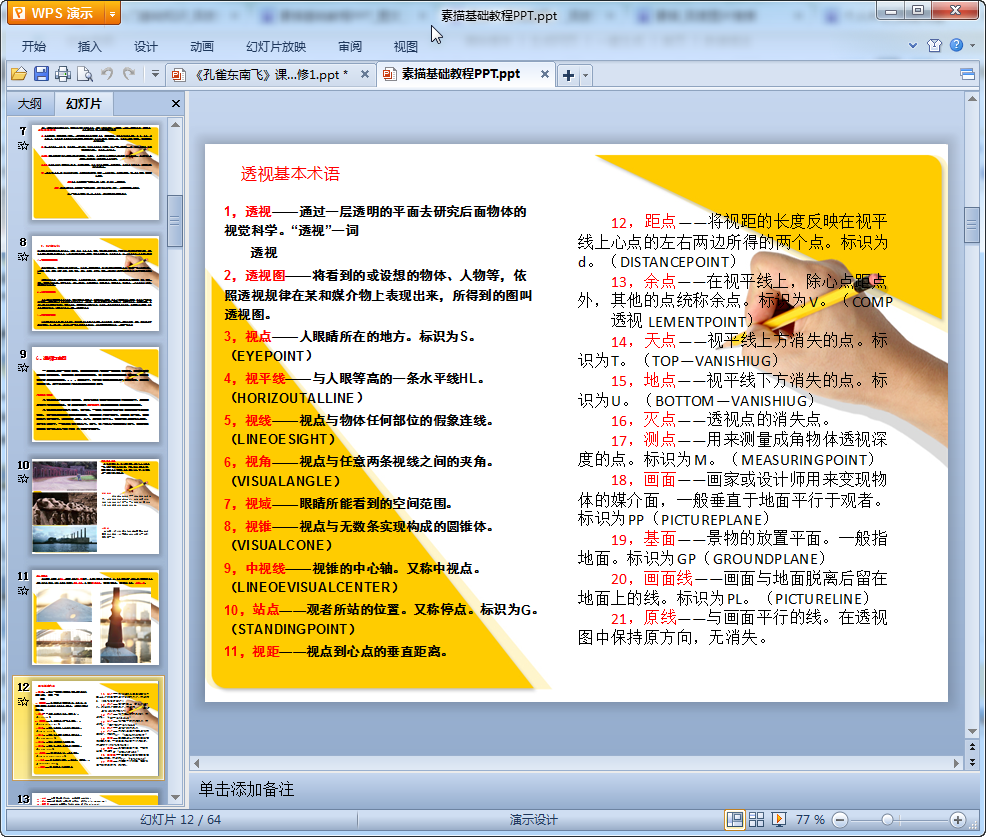Click main editor scroll down arrow
This screenshot has height=837, width=986.
[x=972, y=731]
